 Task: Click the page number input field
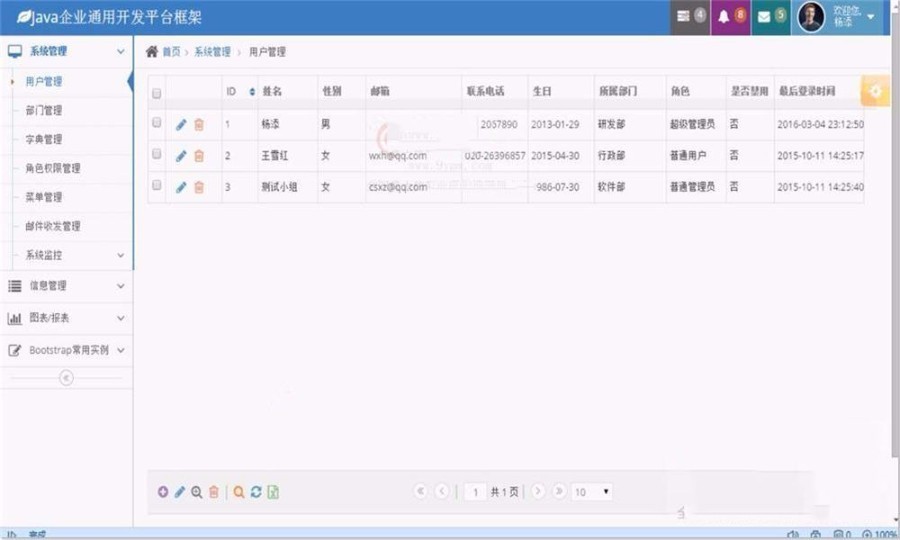click(x=474, y=492)
